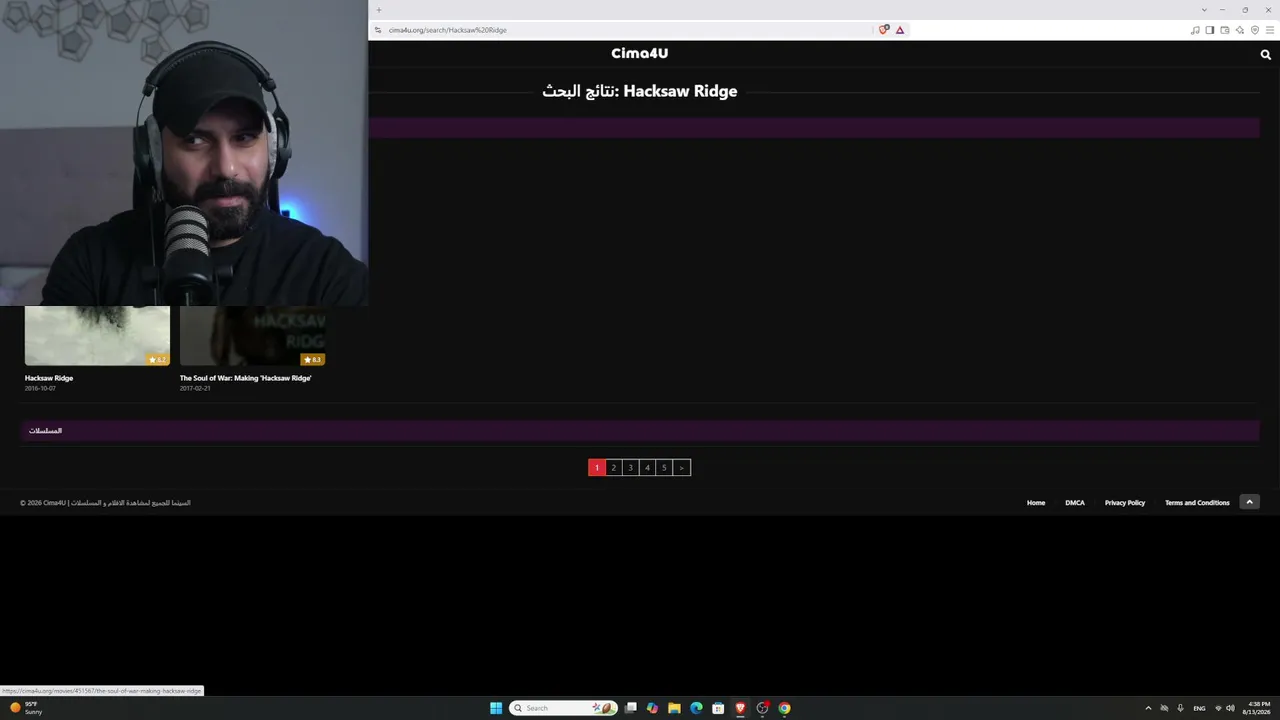Screen dimensions: 1280x720
Task: Click the microphone icon in system tray
Action: [1180, 708]
